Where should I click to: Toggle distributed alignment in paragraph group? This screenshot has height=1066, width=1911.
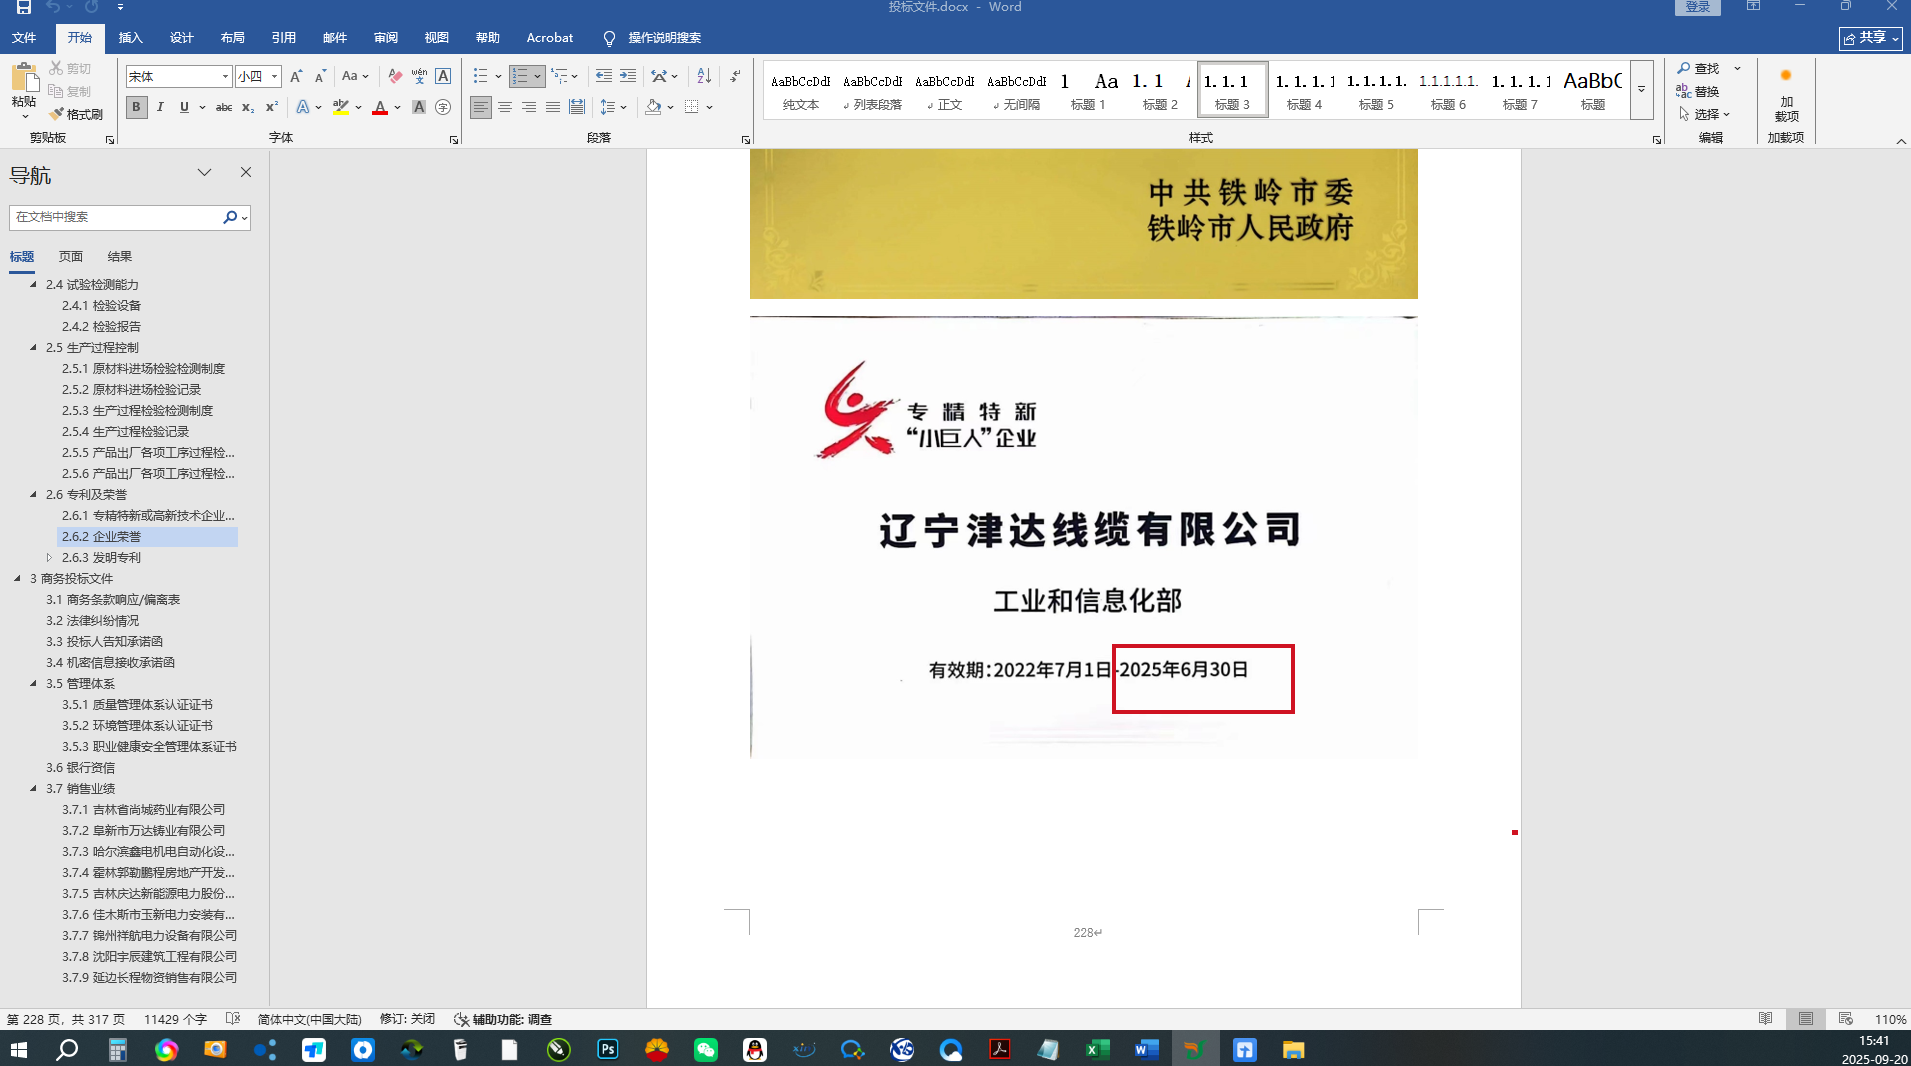[x=577, y=107]
